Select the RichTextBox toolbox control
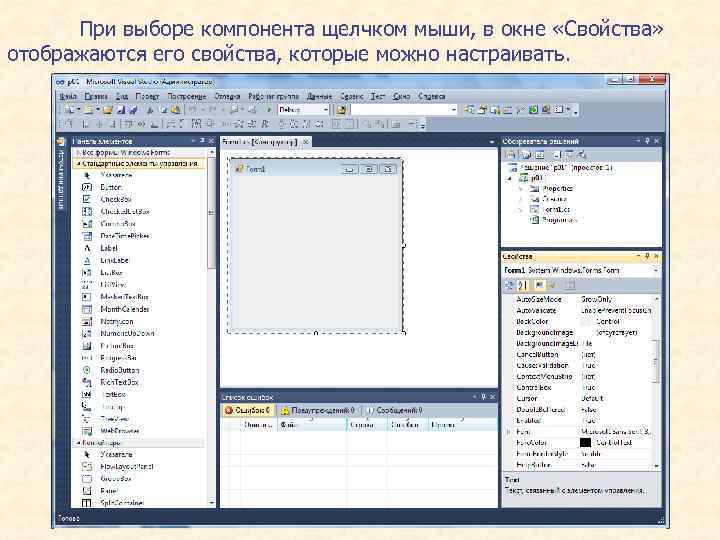This screenshot has width=720, height=540. point(119,382)
